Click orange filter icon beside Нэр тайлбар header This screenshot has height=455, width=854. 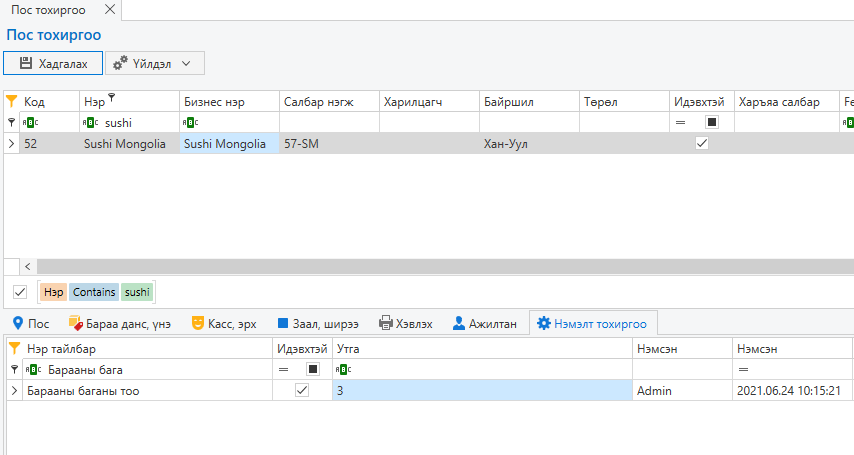click(15, 349)
